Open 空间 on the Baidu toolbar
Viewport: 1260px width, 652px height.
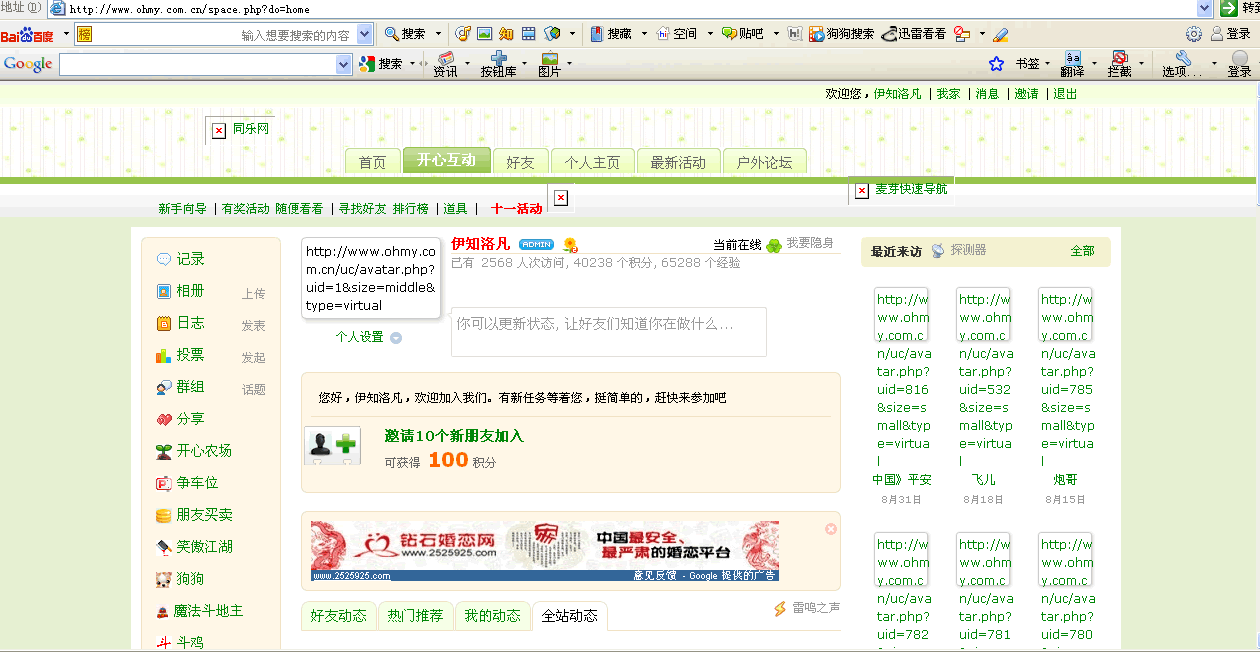click(x=676, y=33)
